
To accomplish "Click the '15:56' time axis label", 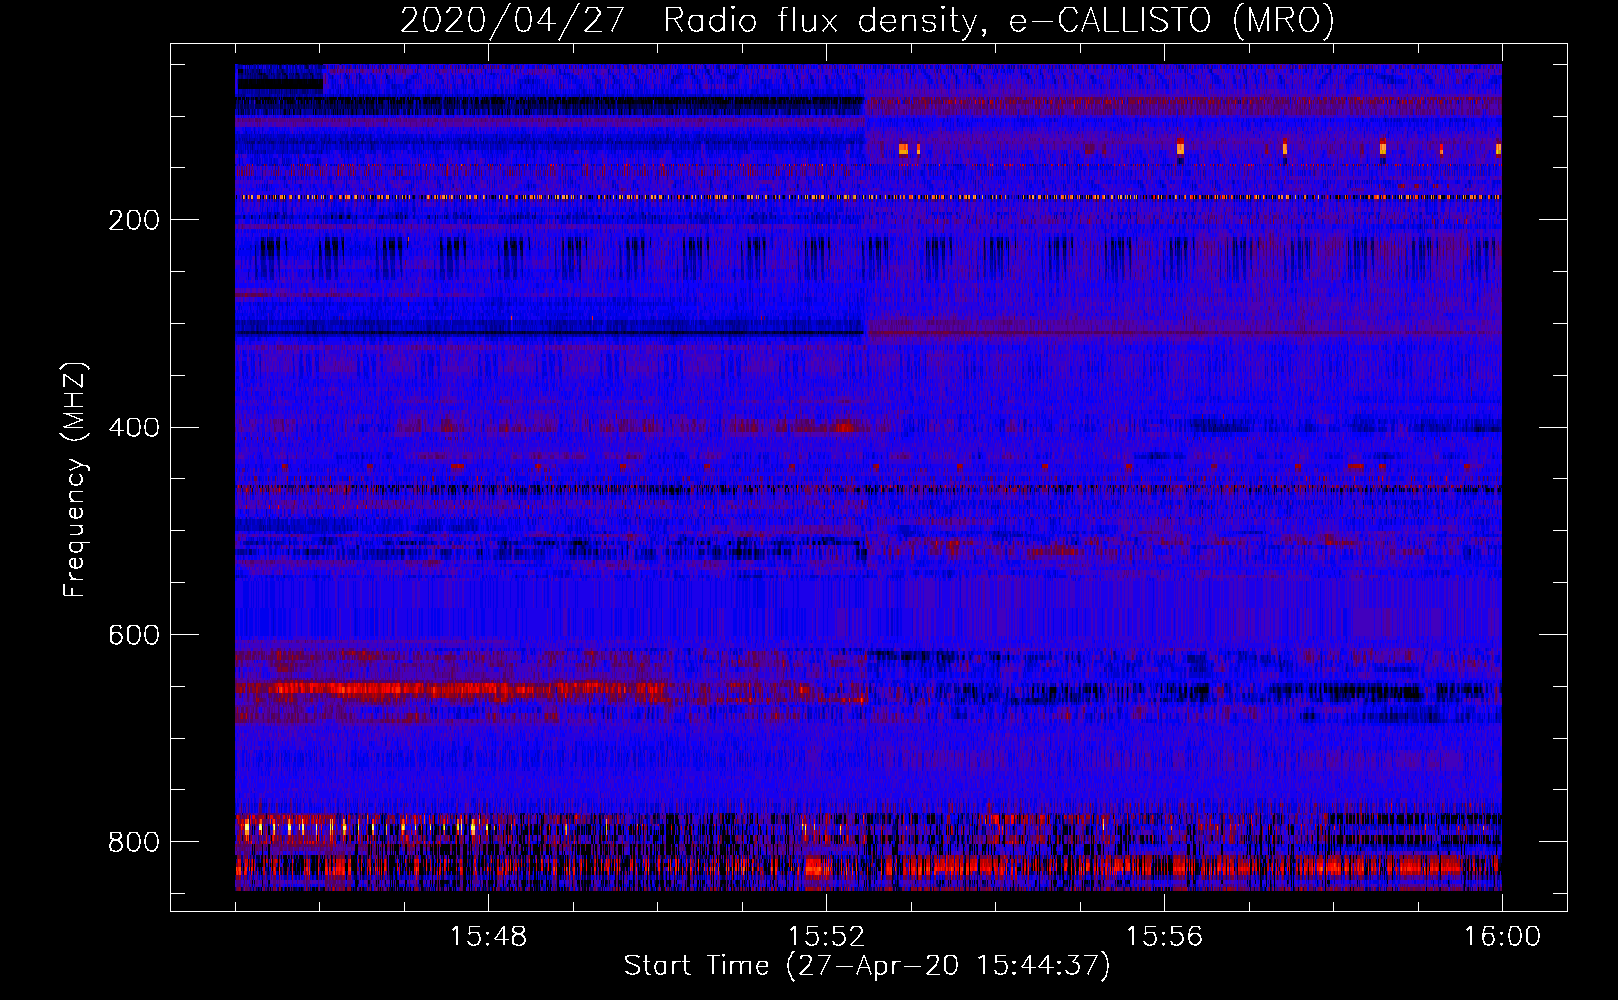I will tap(1164, 937).
